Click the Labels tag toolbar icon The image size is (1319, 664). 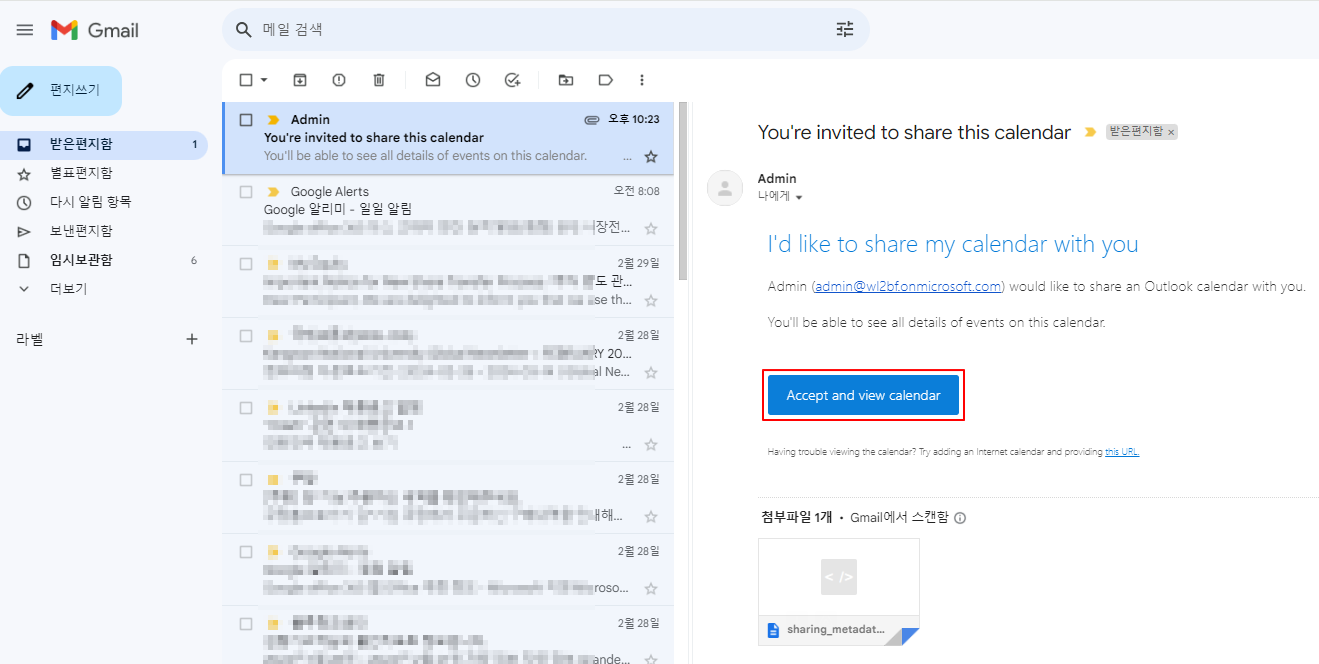[605, 80]
